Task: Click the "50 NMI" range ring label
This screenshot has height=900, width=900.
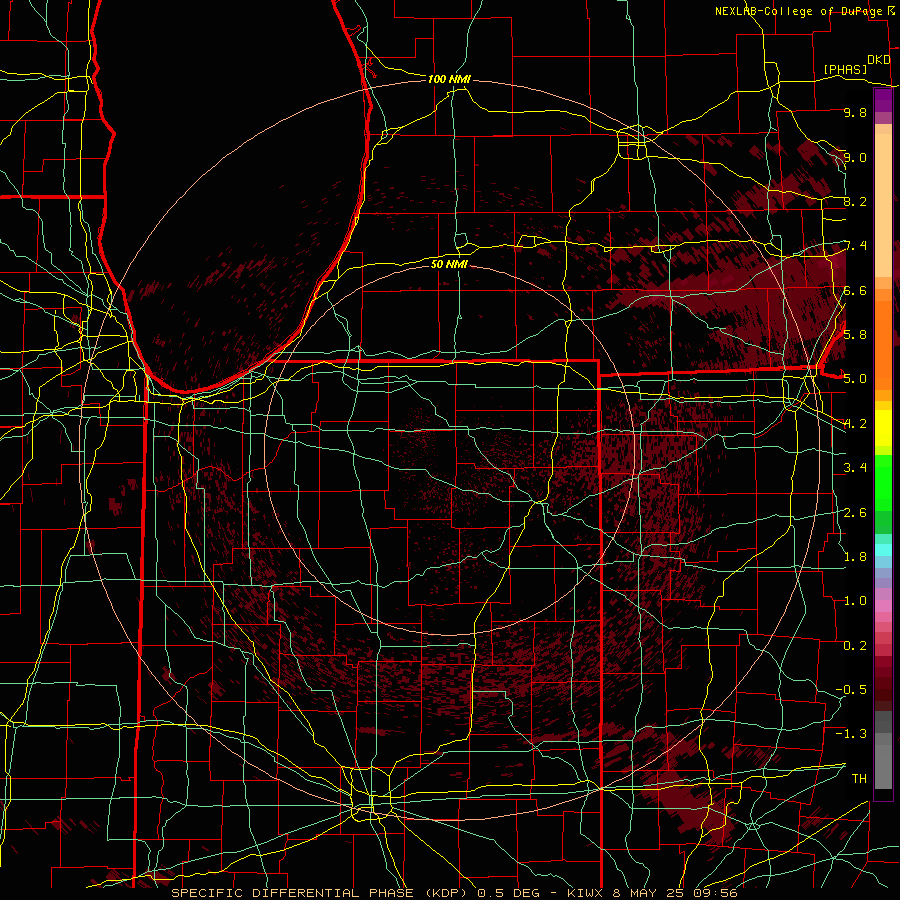Action: point(449,264)
